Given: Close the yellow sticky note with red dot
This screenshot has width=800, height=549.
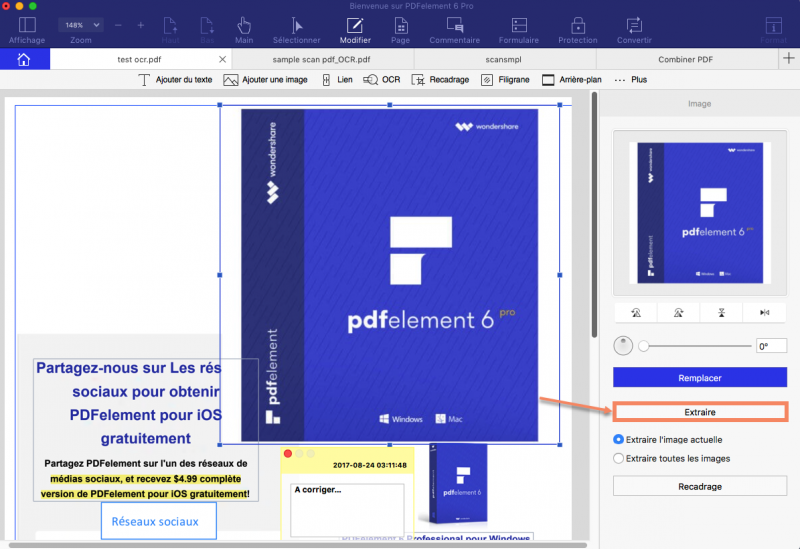Looking at the screenshot, I should coord(288,453).
